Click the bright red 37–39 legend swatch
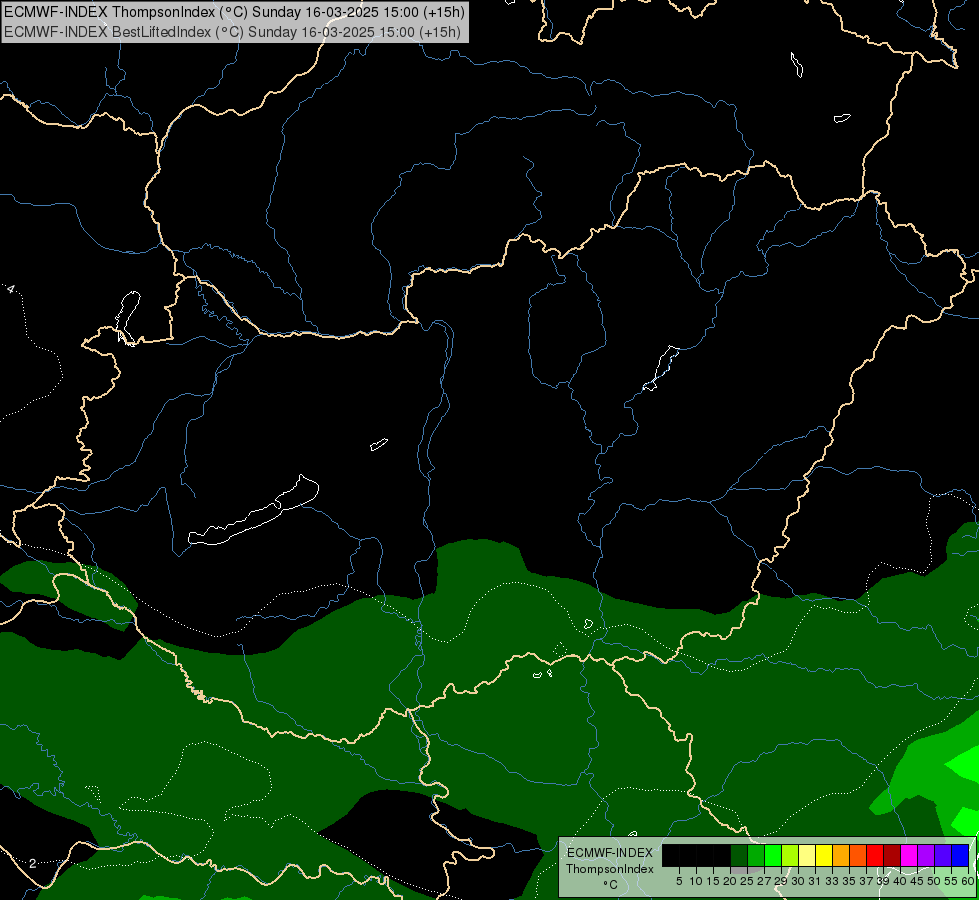 click(x=875, y=855)
